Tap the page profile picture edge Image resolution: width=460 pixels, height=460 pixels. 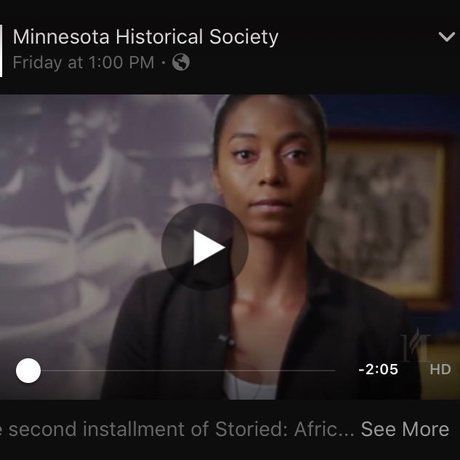tap(1, 51)
